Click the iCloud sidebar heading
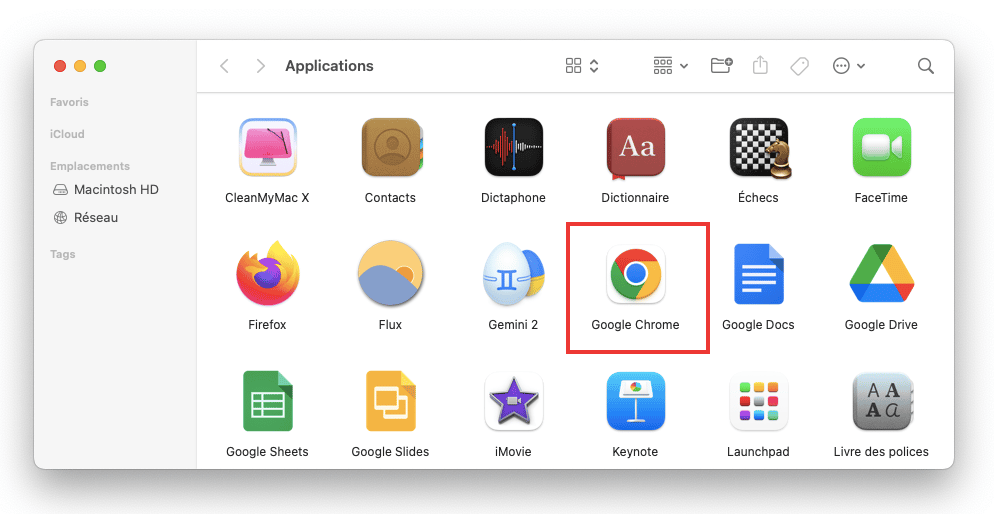Image resolution: width=994 pixels, height=514 pixels. [67, 134]
